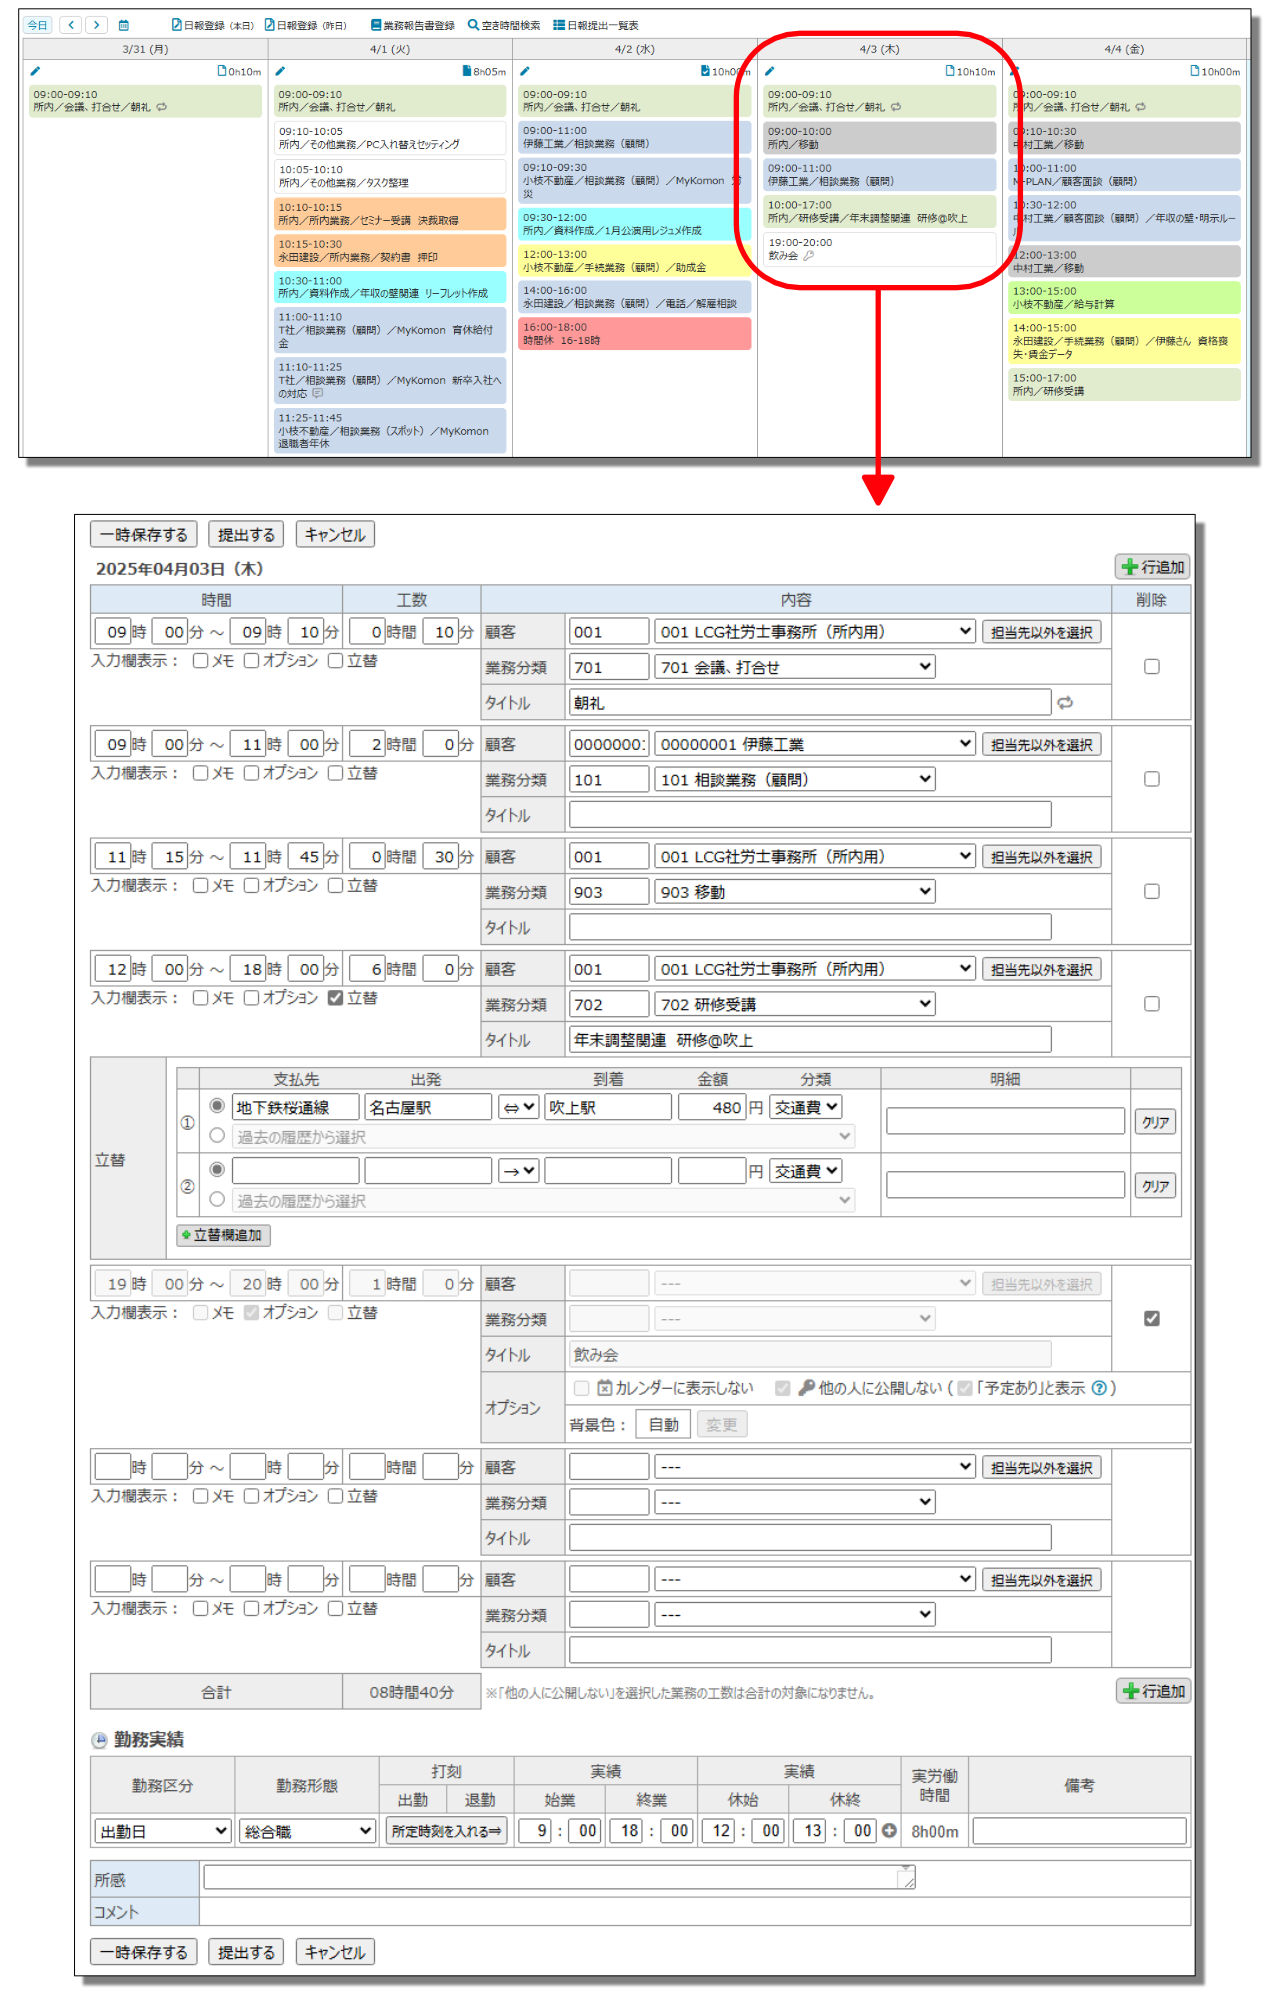The image size is (1280, 2000).
Task: Click report document icon for 4/1 8h05m
Action: coord(467,71)
